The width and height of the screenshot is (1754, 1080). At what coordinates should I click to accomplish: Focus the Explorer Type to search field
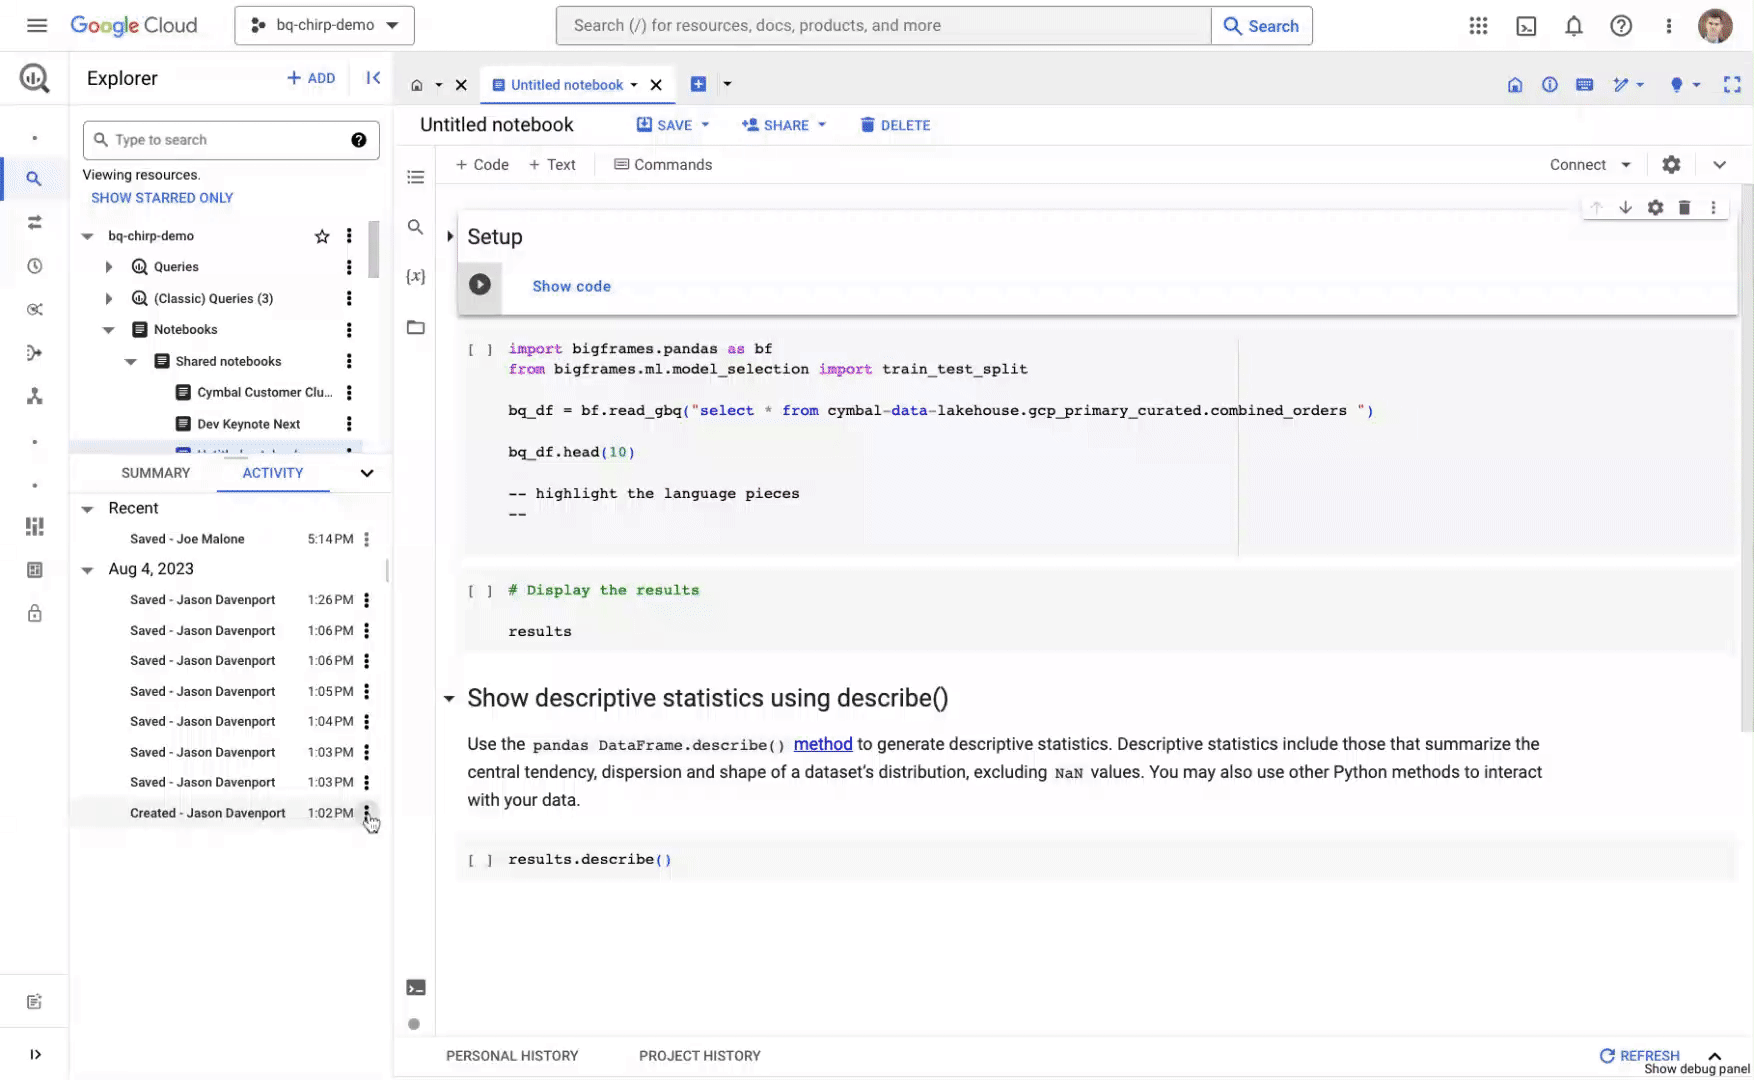[x=231, y=140]
